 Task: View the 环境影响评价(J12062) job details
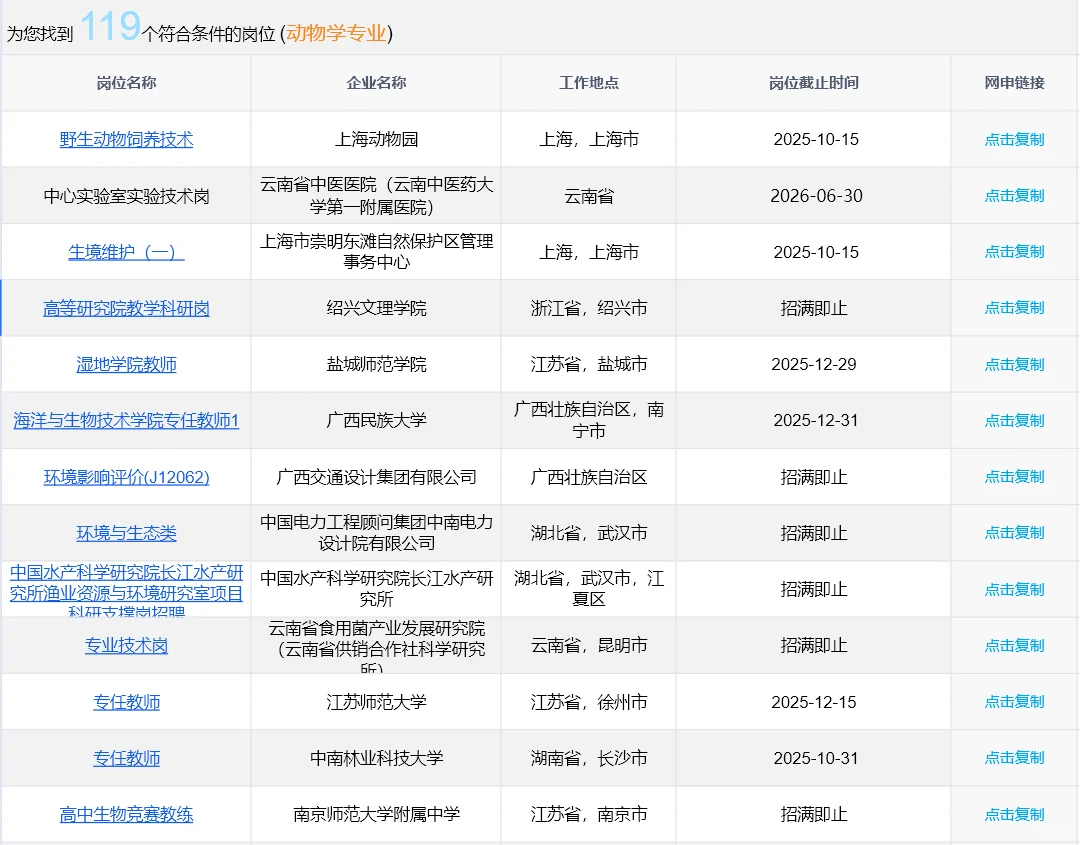pyautogui.click(x=127, y=477)
